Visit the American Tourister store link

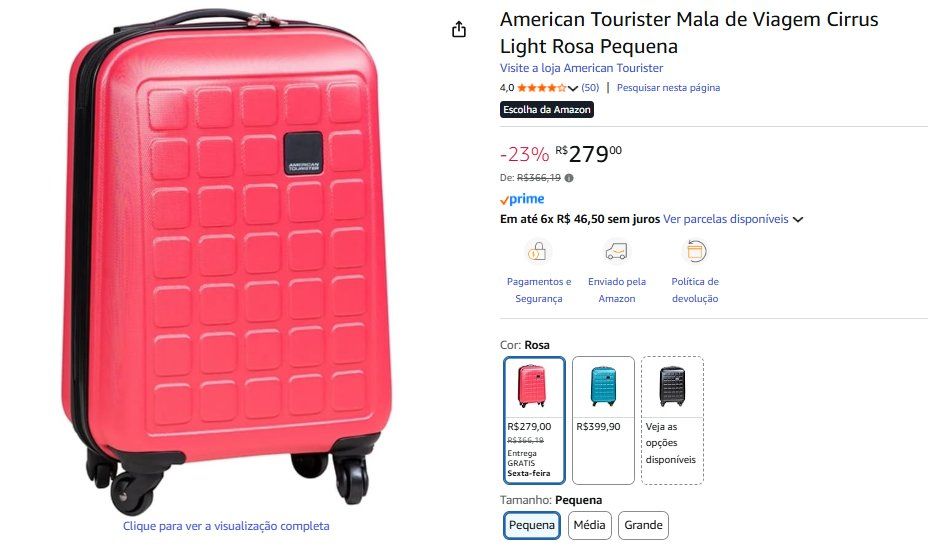tap(581, 68)
